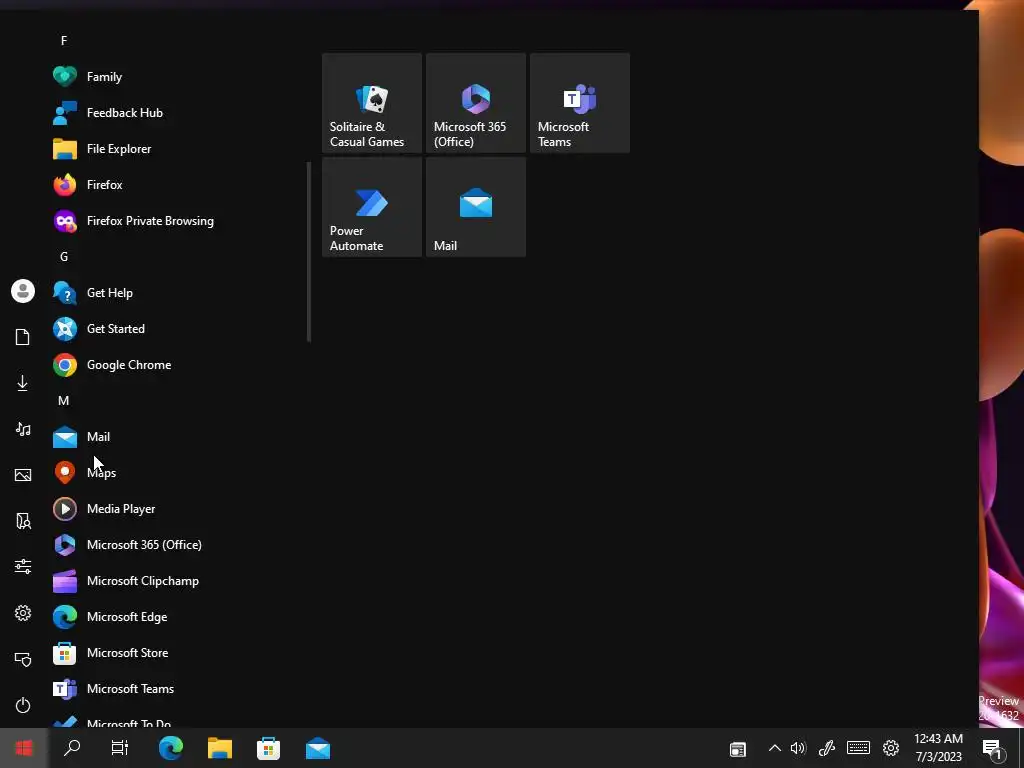Open the Mail pinned tile
Viewport: 1024px width, 768px height.
pos(475,207)
